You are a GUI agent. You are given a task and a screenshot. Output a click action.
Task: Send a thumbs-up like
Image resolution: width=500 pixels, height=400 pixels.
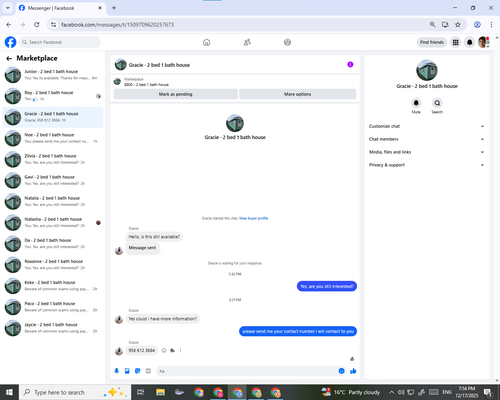(x=353, y=371)
